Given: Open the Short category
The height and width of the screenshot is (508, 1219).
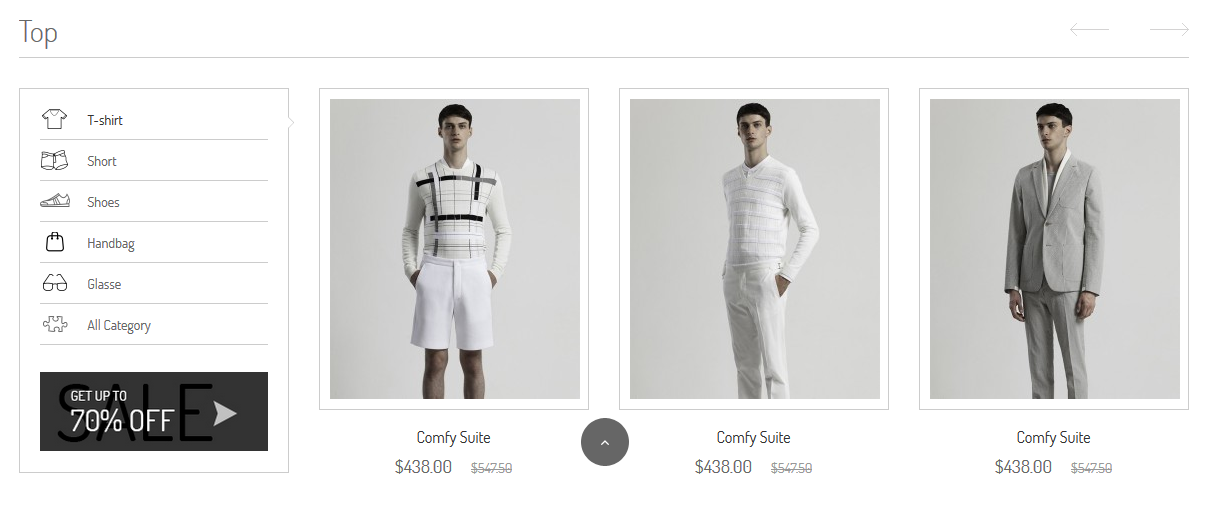Looking at the screenshot, I should coord(102,161).
